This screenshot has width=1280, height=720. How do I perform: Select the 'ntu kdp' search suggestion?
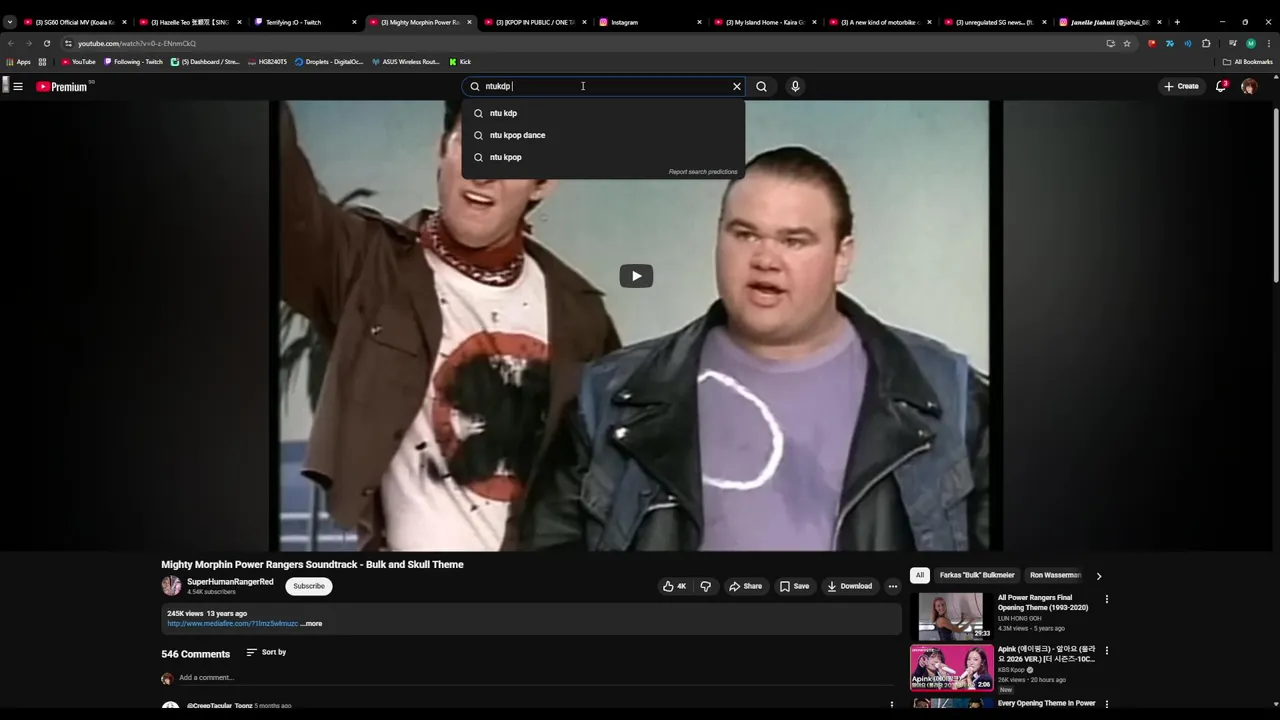tap(603, 113)
